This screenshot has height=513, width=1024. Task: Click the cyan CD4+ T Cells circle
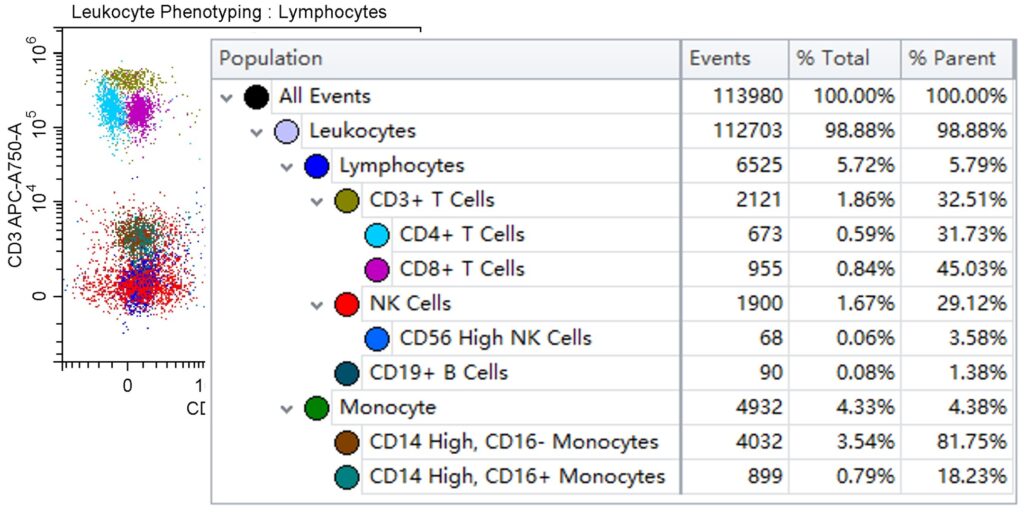click(x=378, y=235)
